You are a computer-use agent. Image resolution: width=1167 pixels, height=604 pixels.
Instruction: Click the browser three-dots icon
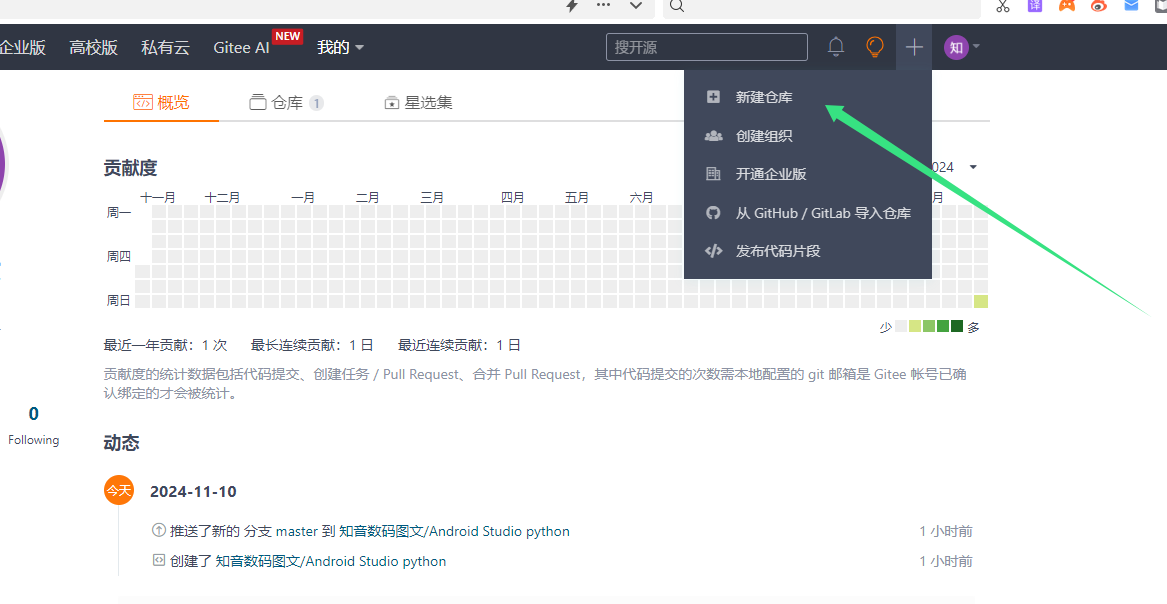[604, 4]
